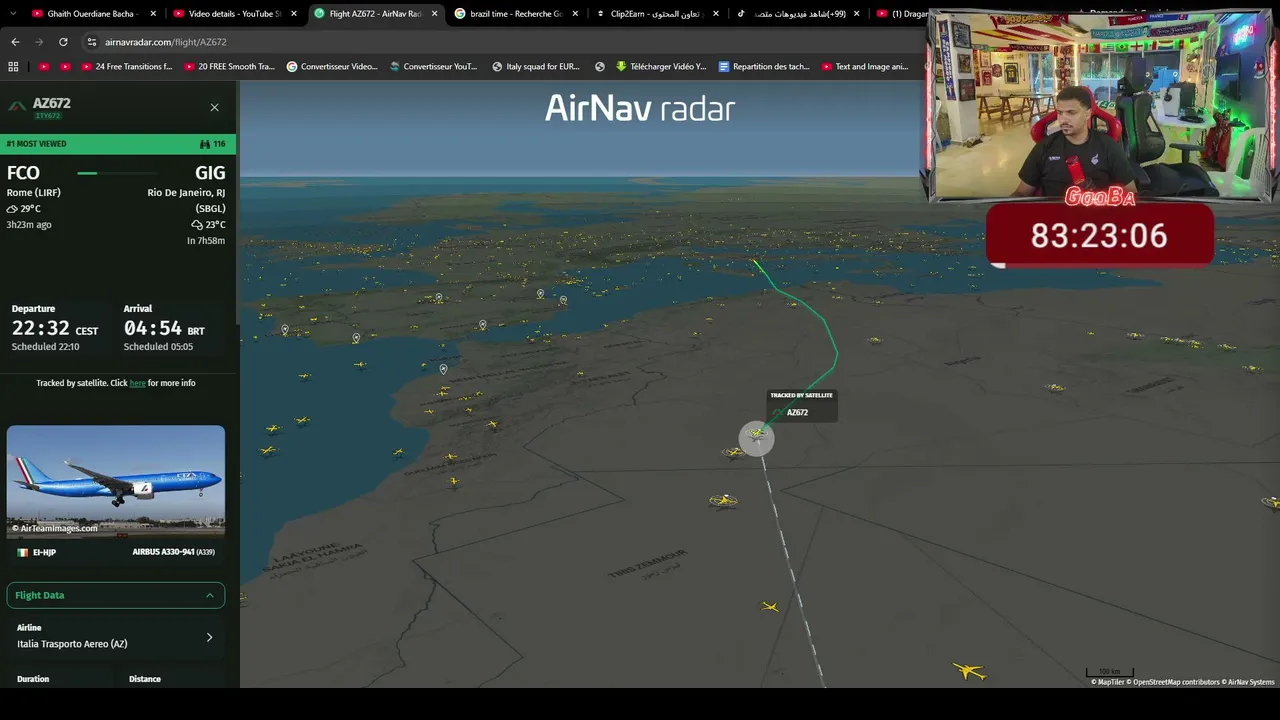The width and height of the screenshot is (1280, 720).
Task: Open the MapTiler attribution link
Action: tap(1110, 682)
